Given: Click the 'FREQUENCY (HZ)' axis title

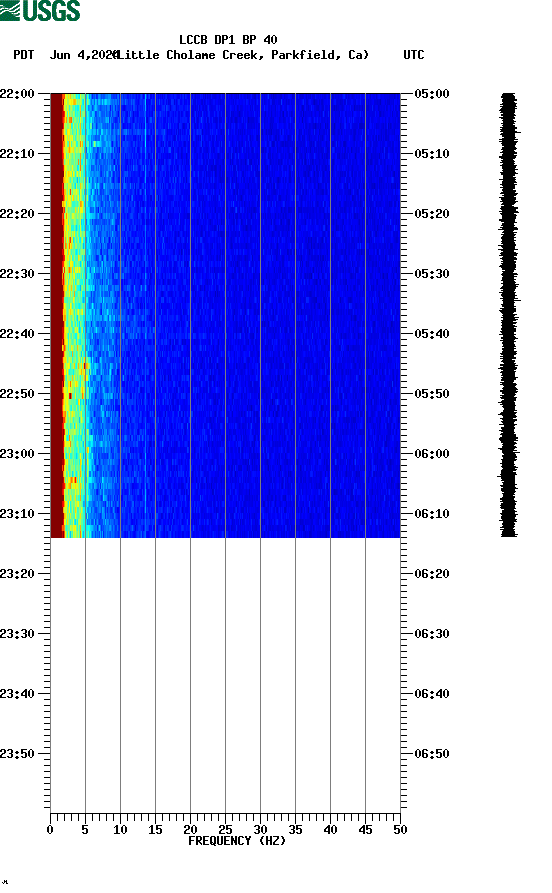Looking at the screenshot, I should coord(237,841).
